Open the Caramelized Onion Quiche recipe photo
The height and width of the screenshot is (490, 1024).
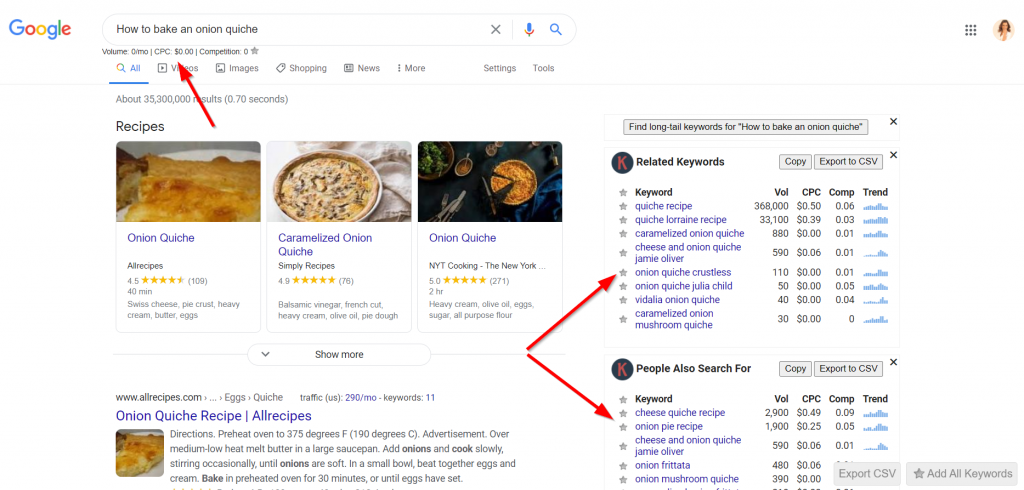tap(338, 181)
